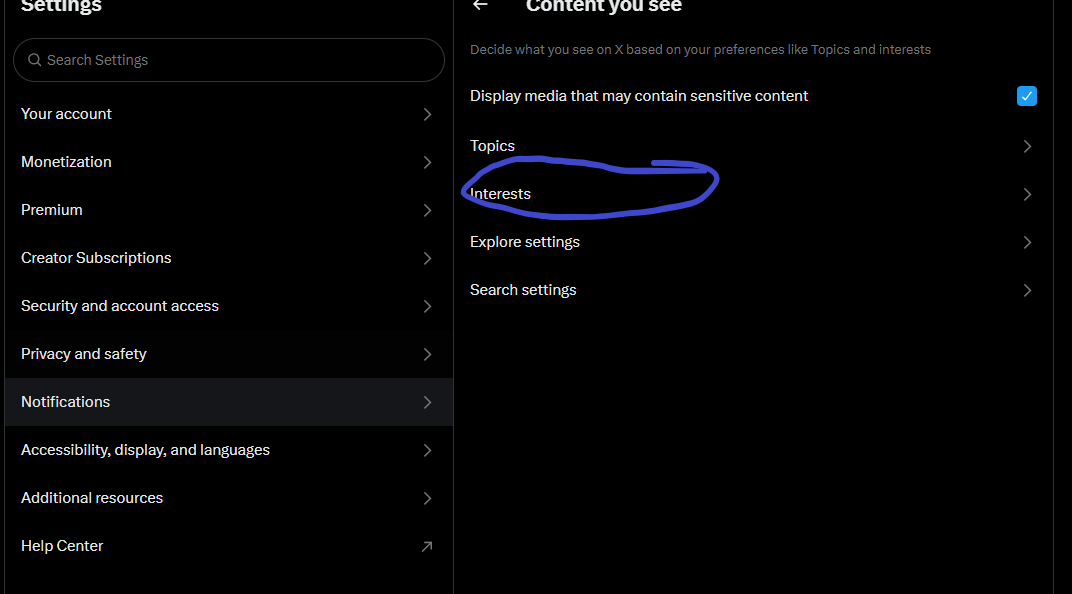Focus the Search Settings input field
Image resolution: width=1072 pixels, height=594 pixels.
[x=228, y=60]
